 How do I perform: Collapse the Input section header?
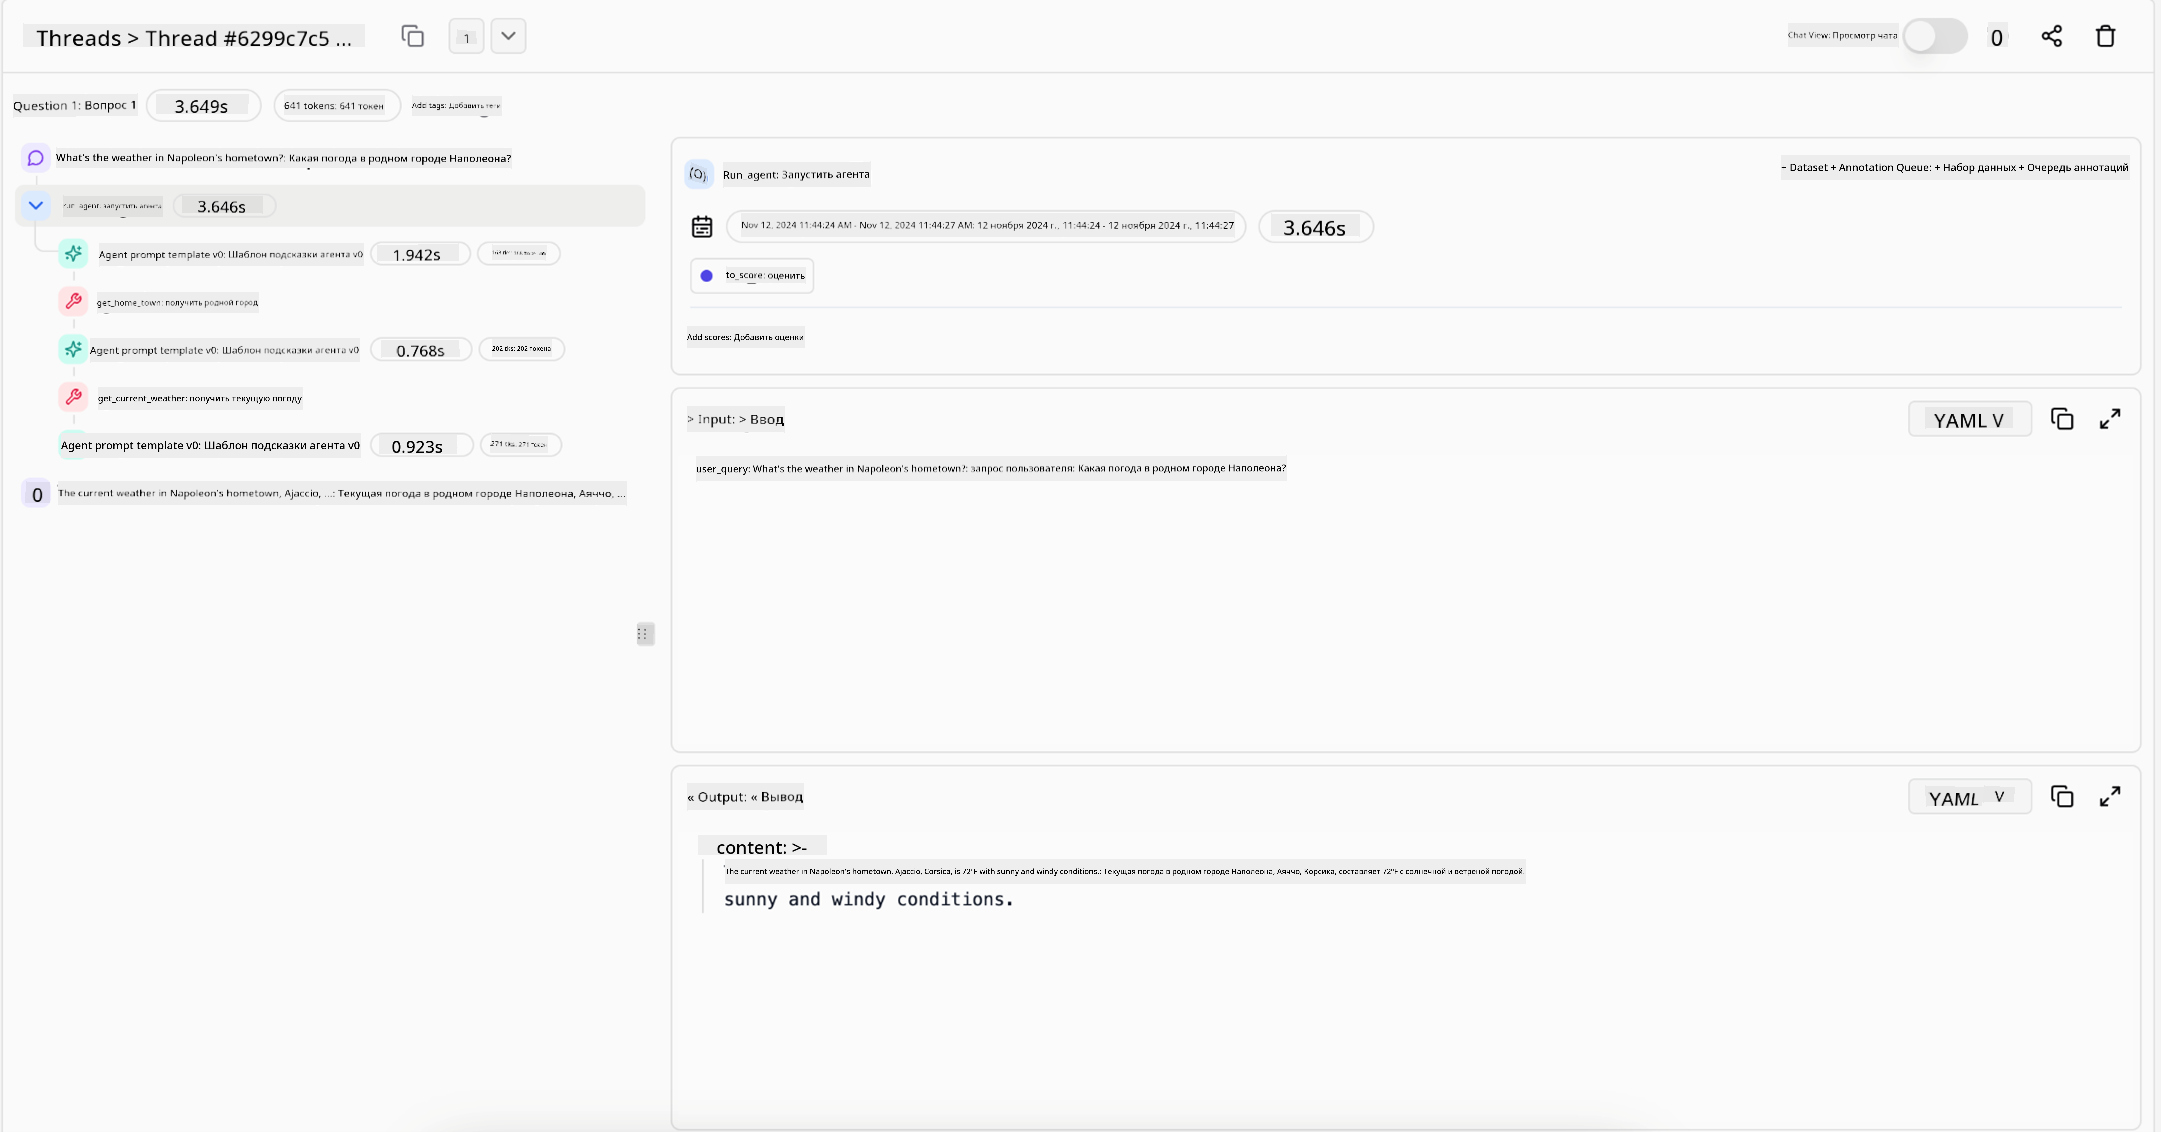tap(735, 419)
